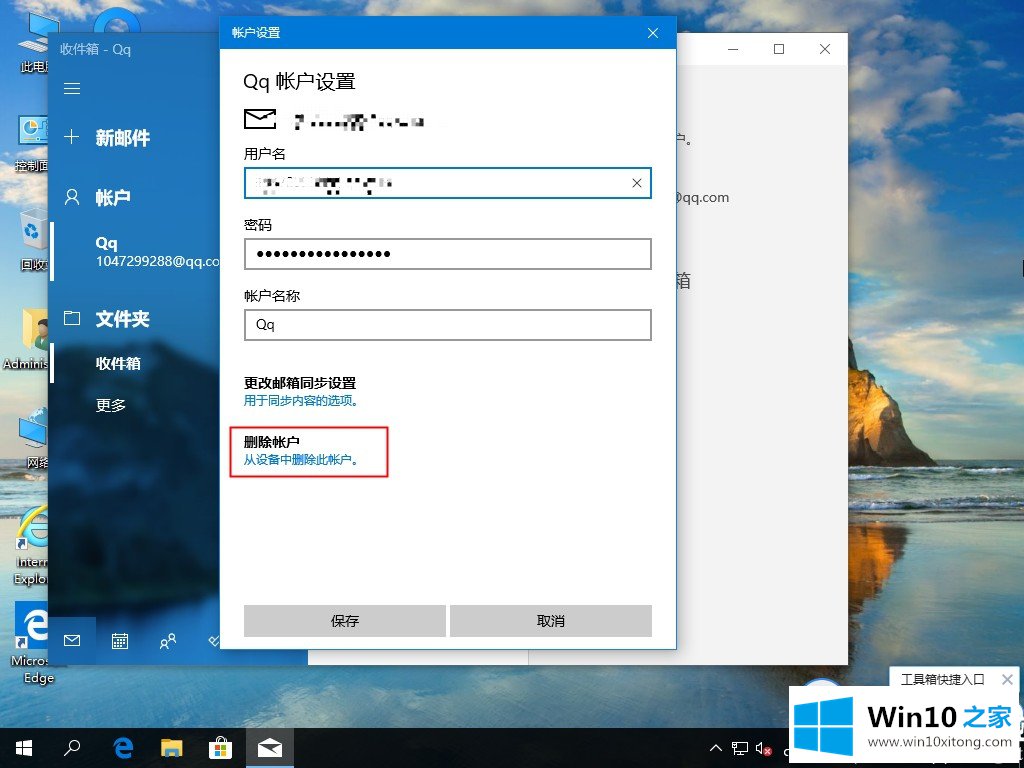Screen dimensions: 1024x768
Task: Cancel dialog with 取消 button
Action: pyautogui.click(x=551, y=620)
